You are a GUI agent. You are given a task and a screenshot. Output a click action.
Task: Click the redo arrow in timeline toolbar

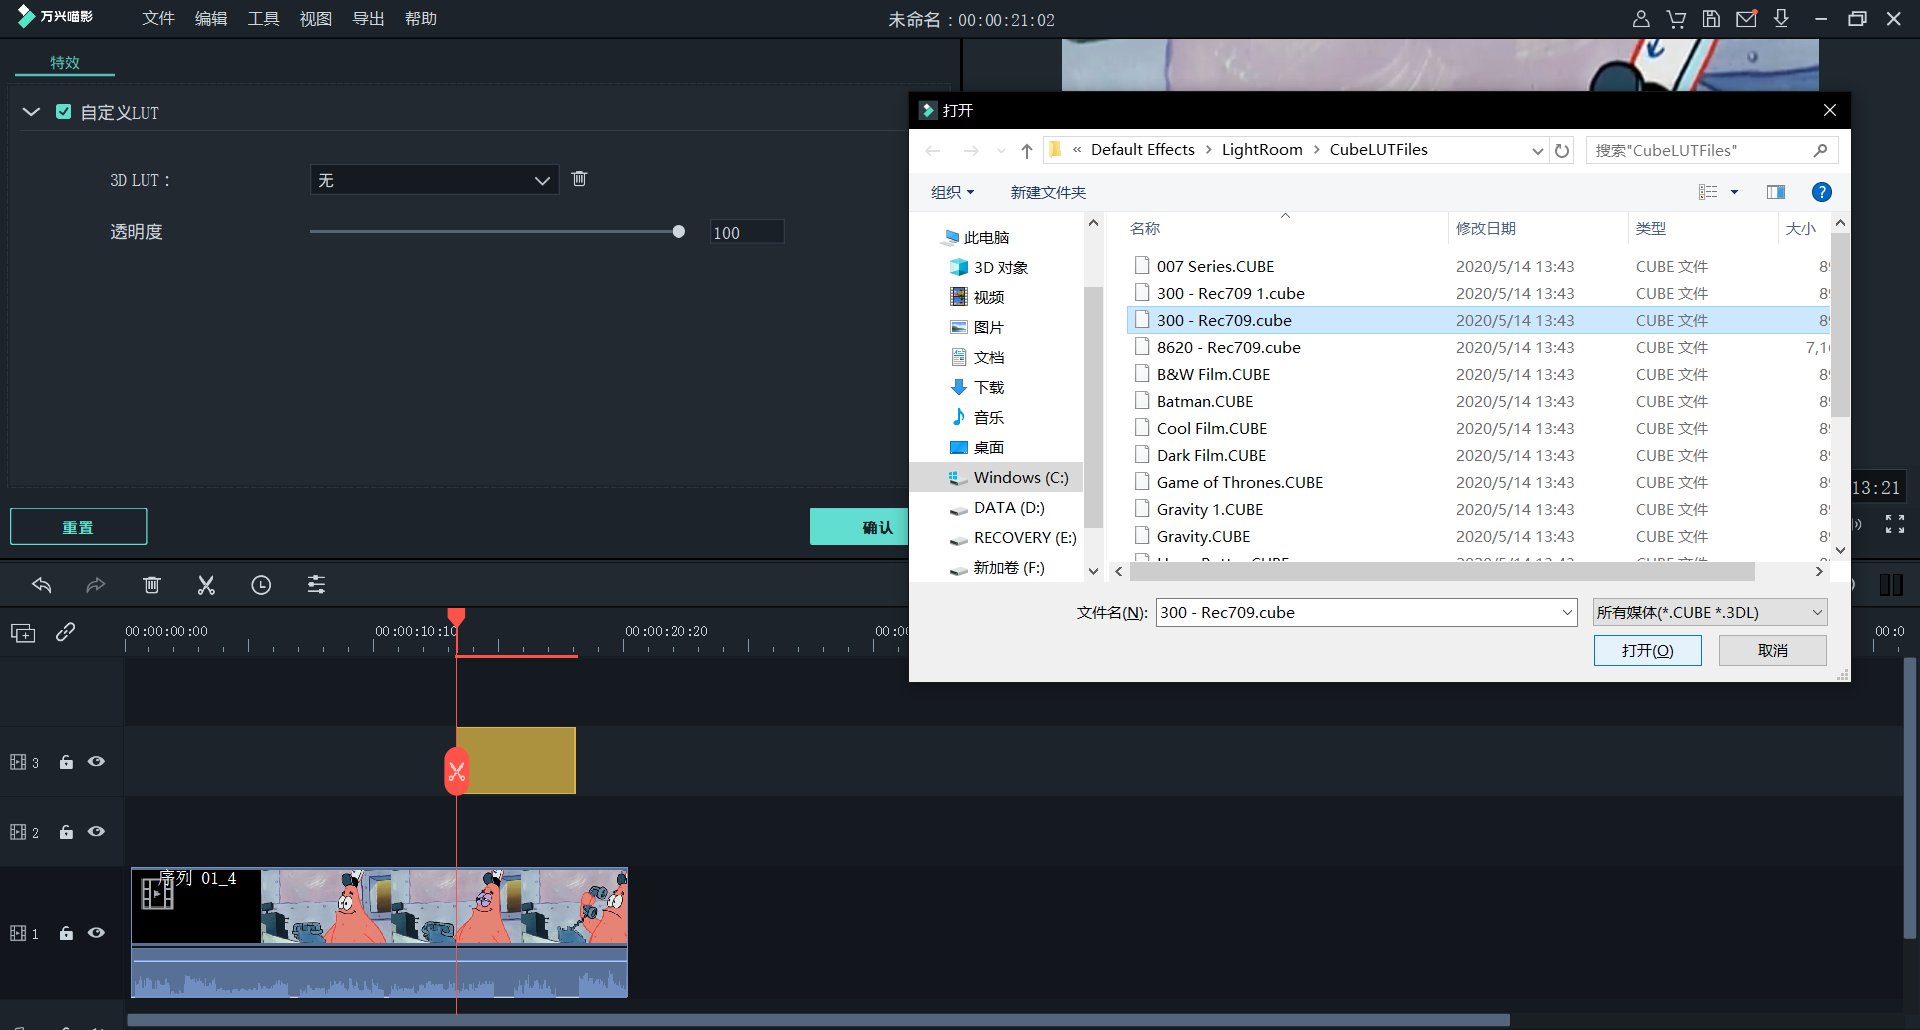(96, 585)
